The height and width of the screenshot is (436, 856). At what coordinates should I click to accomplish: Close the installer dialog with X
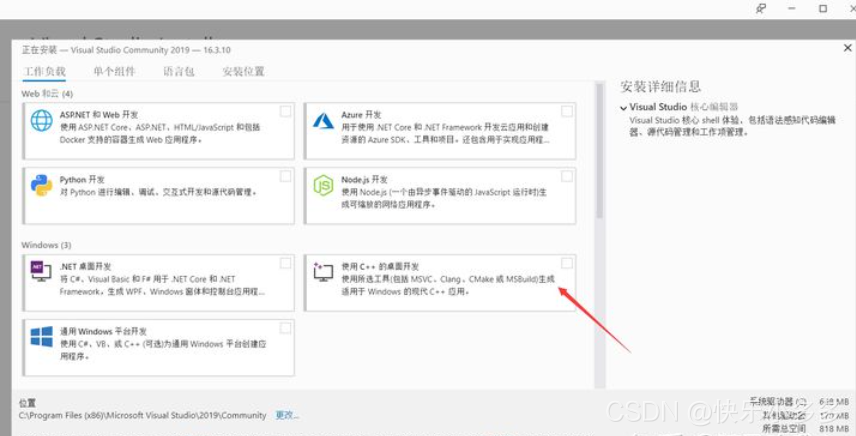point(847,48)
